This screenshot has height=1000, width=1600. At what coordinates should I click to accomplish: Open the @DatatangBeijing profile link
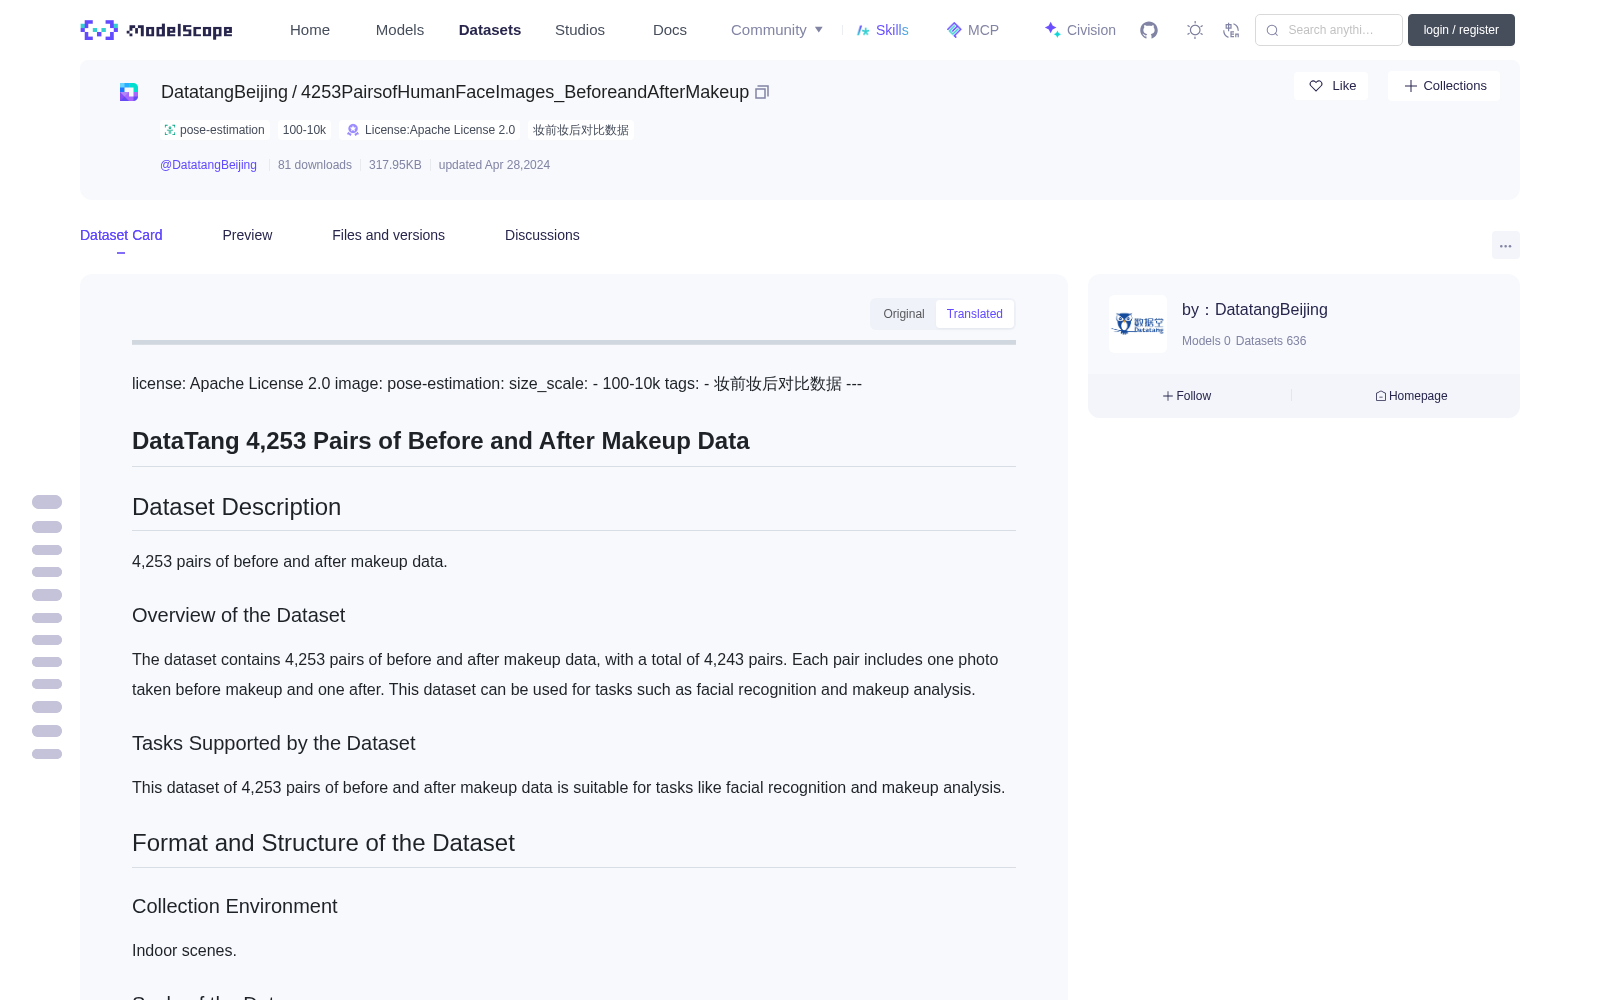[x=208, y=165]
